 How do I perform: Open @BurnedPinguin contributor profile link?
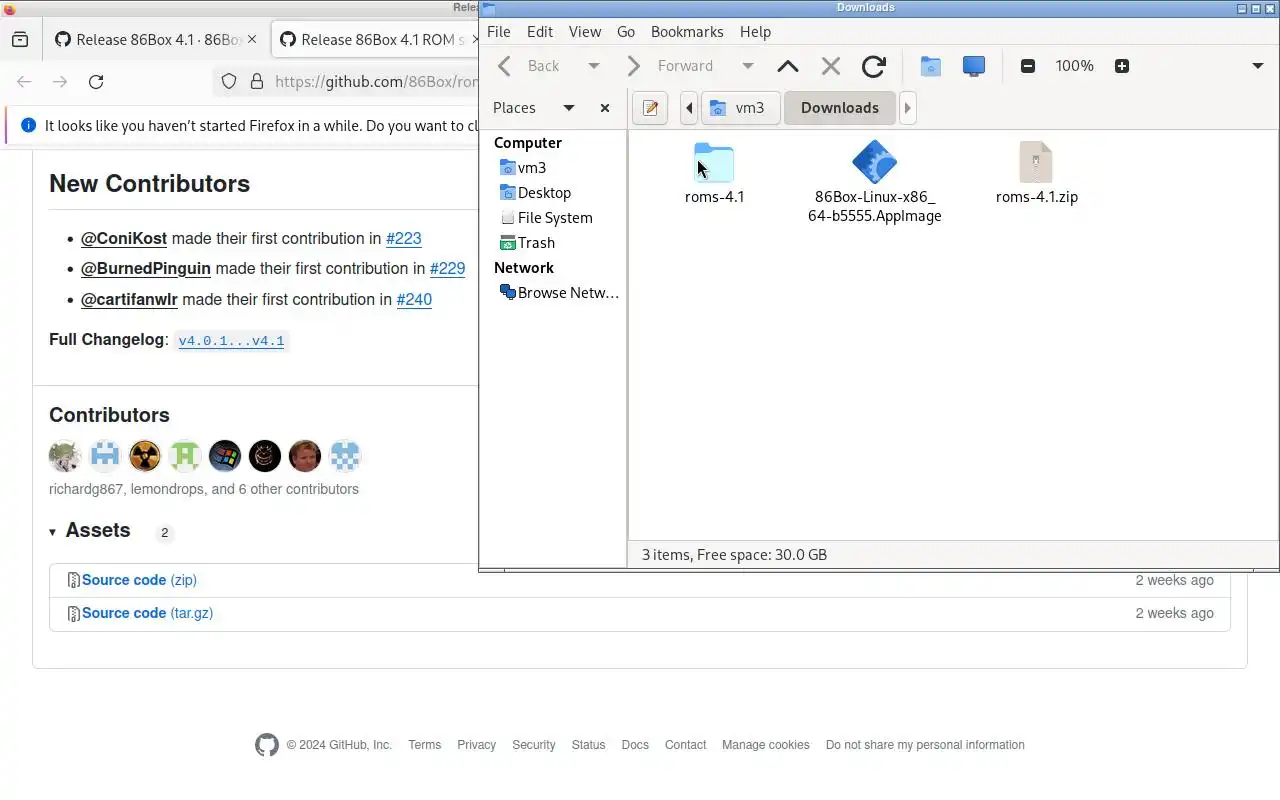146,269
